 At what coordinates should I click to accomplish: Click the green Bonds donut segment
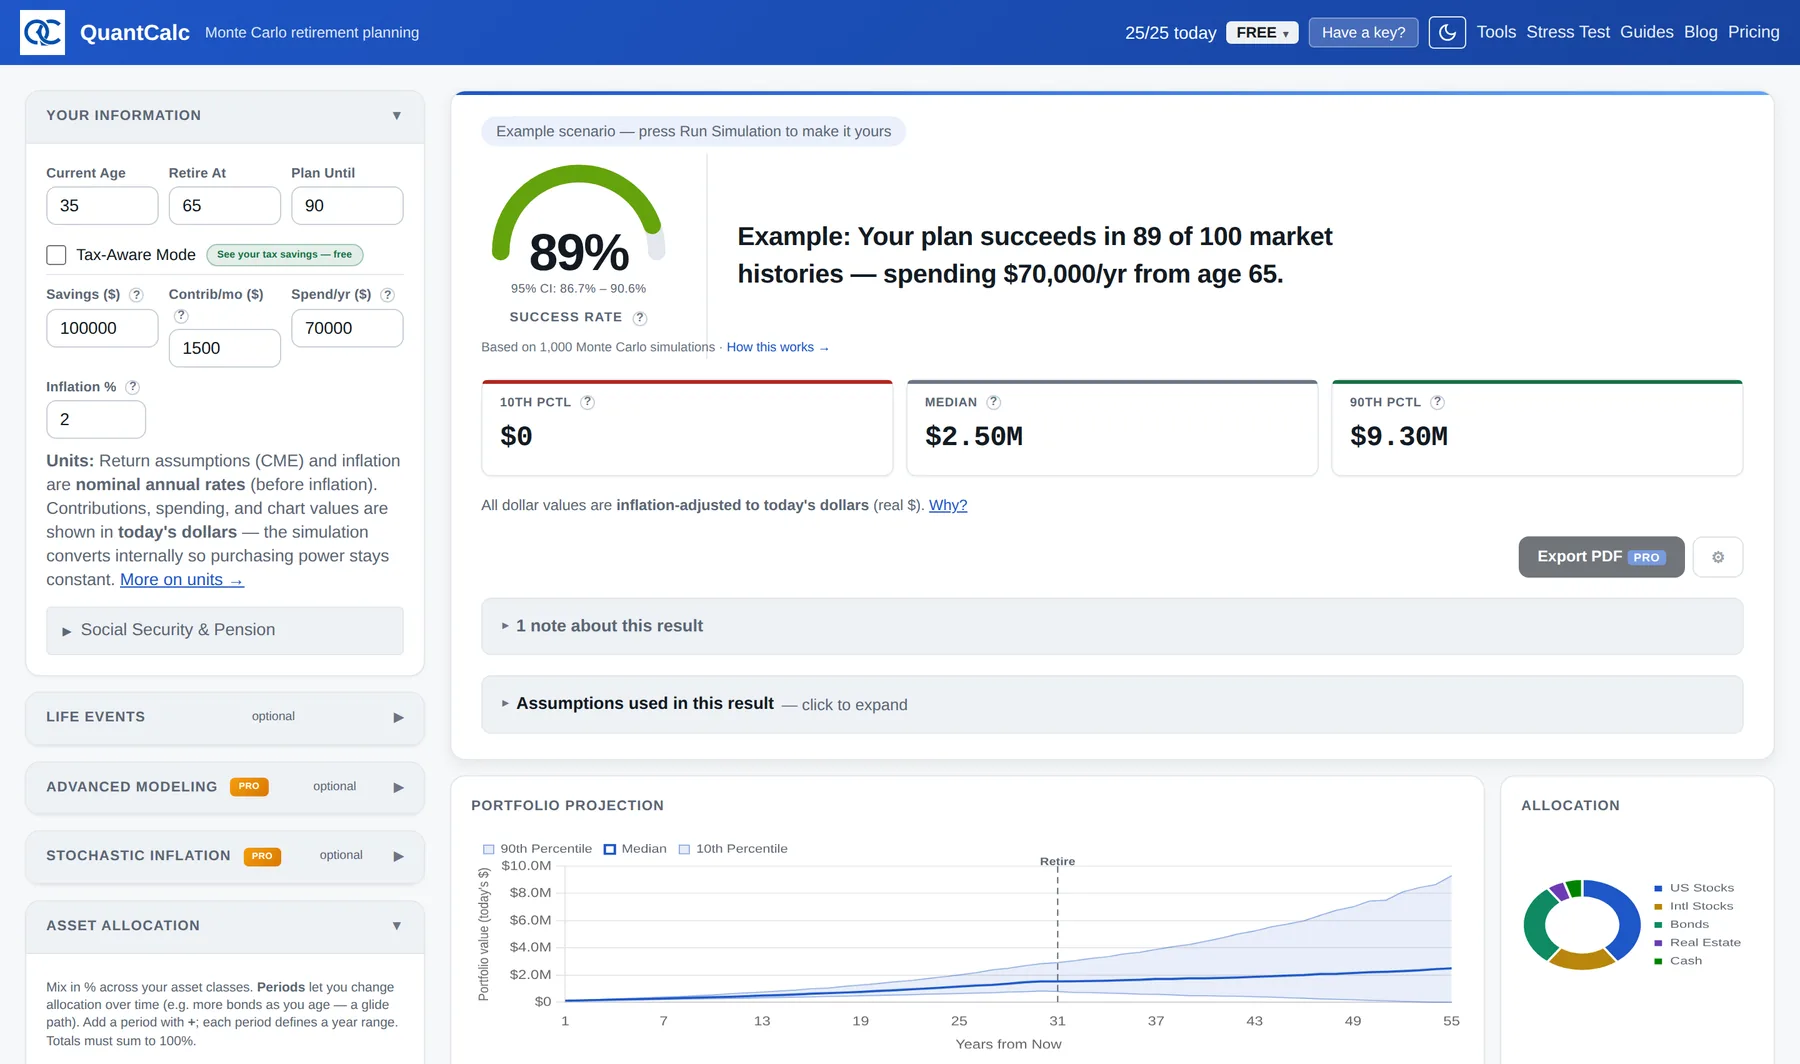click(x=1535, y=925)
